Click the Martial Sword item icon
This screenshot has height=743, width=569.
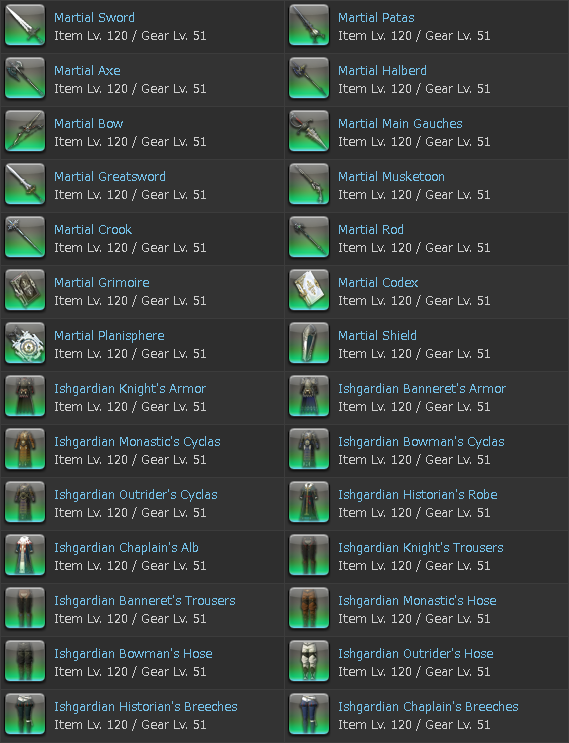(x=25, y=25)
